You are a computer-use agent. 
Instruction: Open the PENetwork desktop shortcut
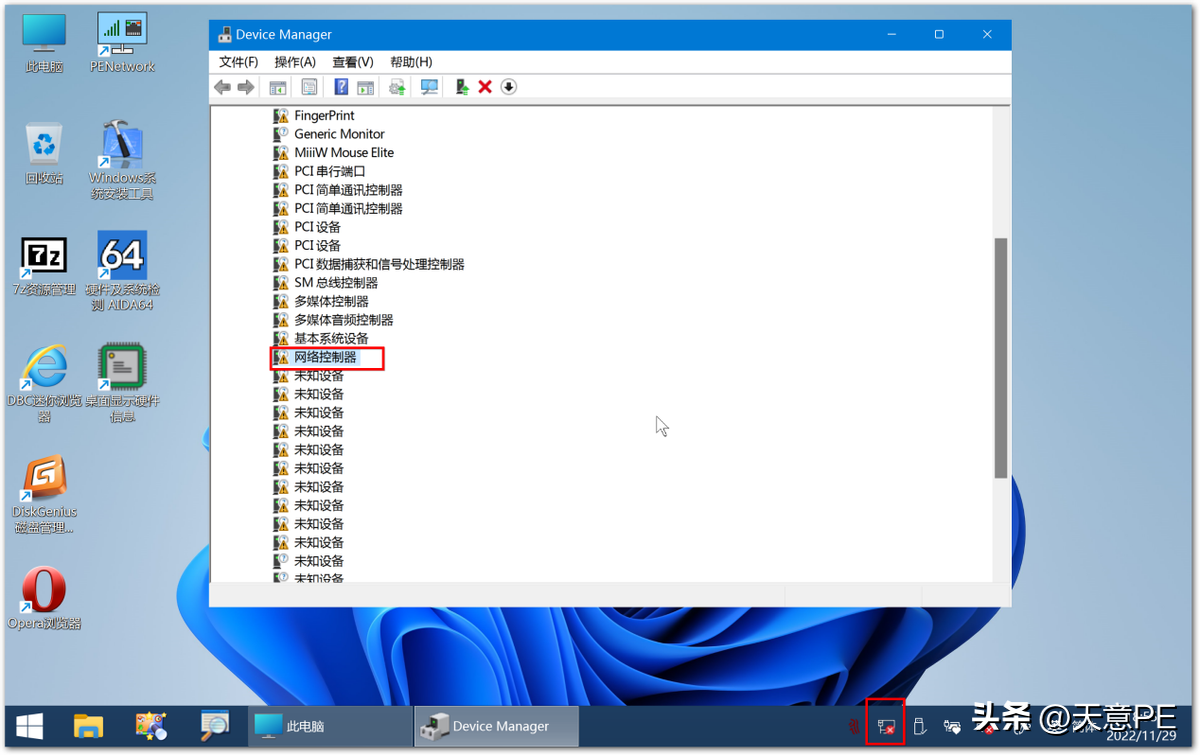[122, 42]
